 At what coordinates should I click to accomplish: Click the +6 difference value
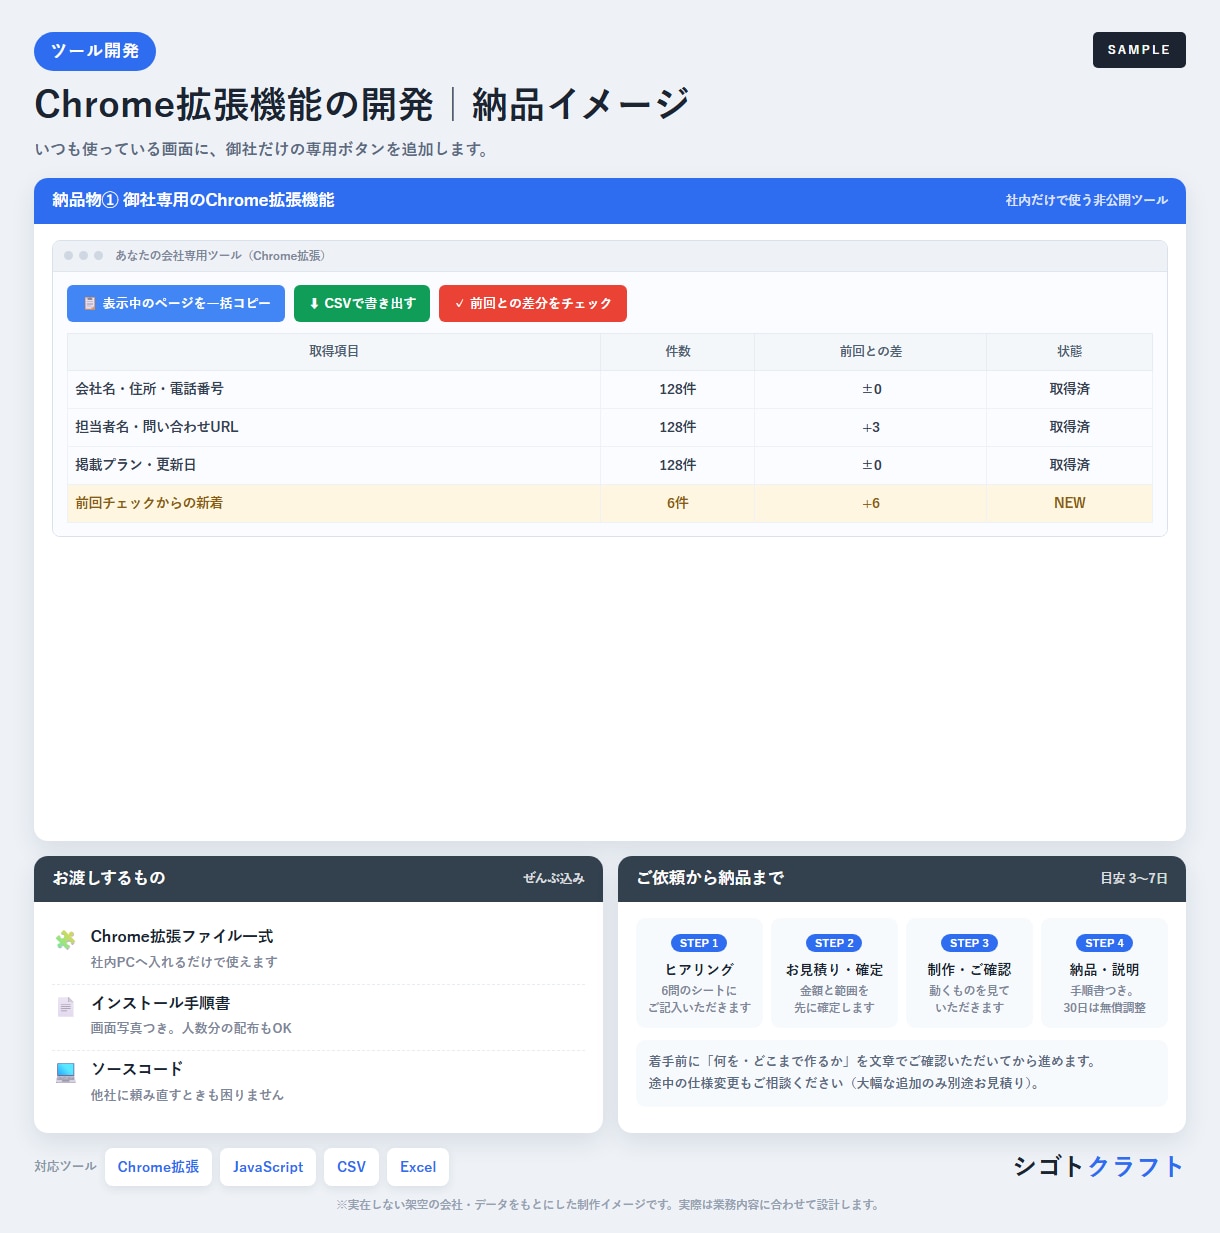[871, 503]
